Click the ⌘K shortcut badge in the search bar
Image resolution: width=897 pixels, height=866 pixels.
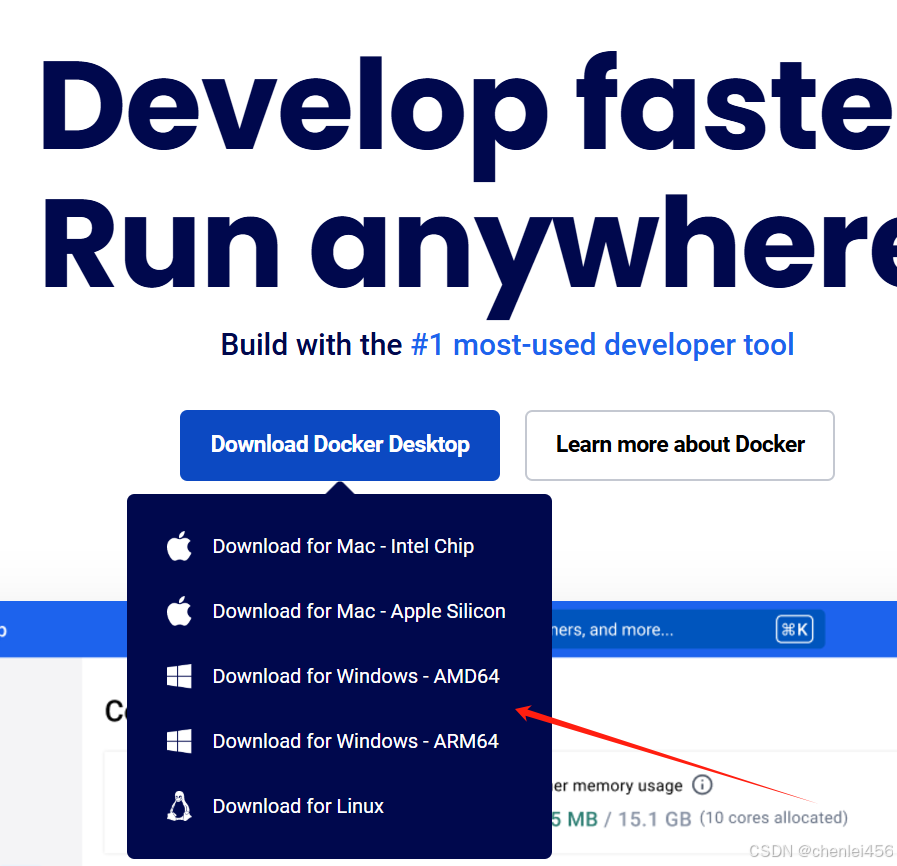795,629
